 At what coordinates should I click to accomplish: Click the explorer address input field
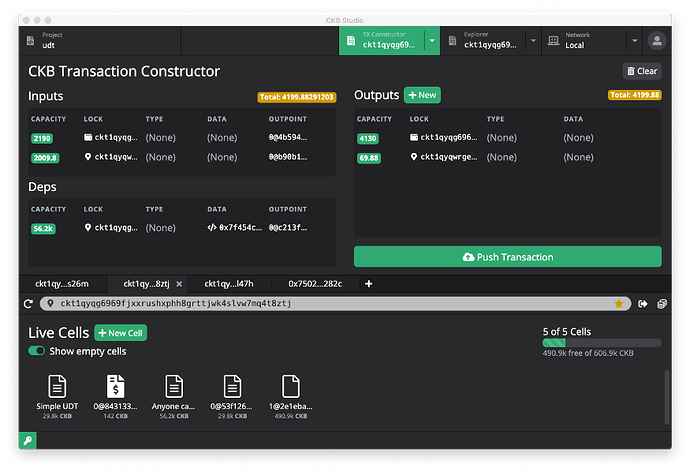(330, 303)
